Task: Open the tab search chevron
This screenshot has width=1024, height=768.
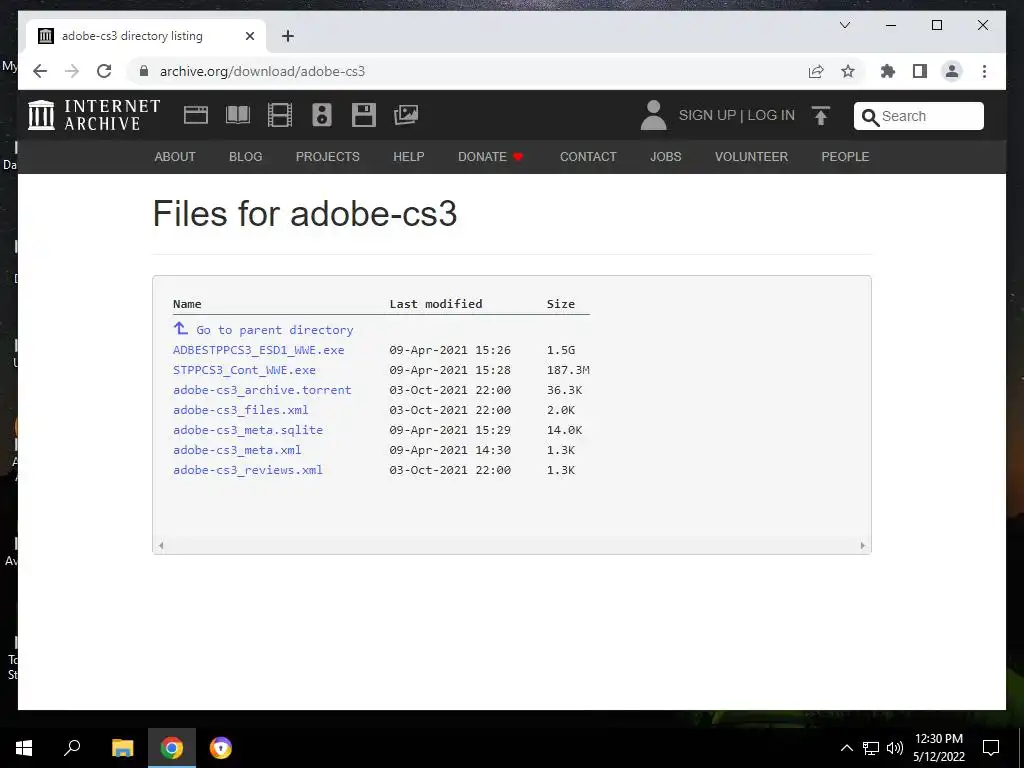Action: tap(844, 25)
